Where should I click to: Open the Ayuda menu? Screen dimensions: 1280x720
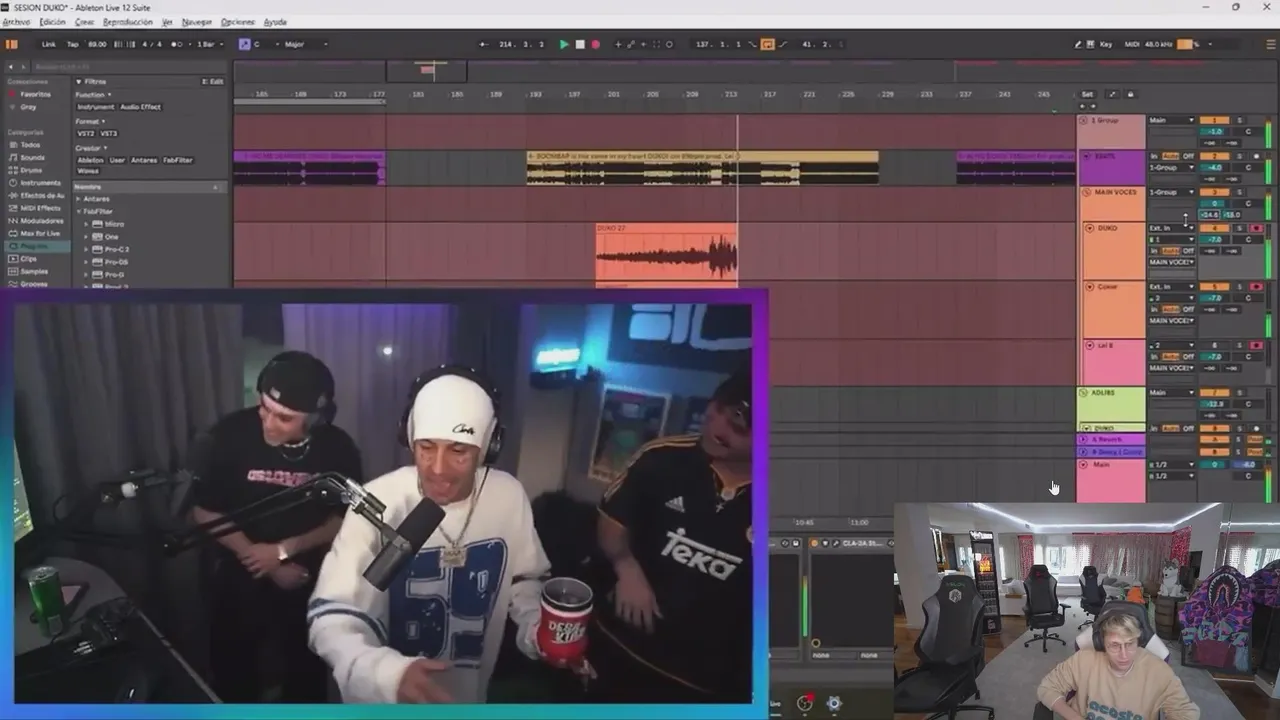tap(275, 21)
